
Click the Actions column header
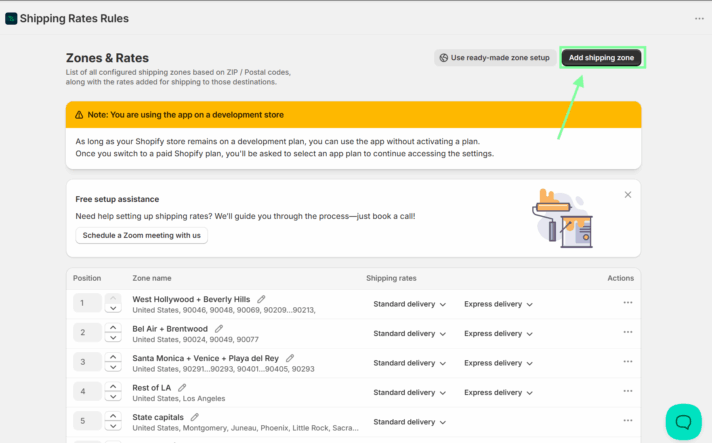pyautogui.click(x=620, y=278)
